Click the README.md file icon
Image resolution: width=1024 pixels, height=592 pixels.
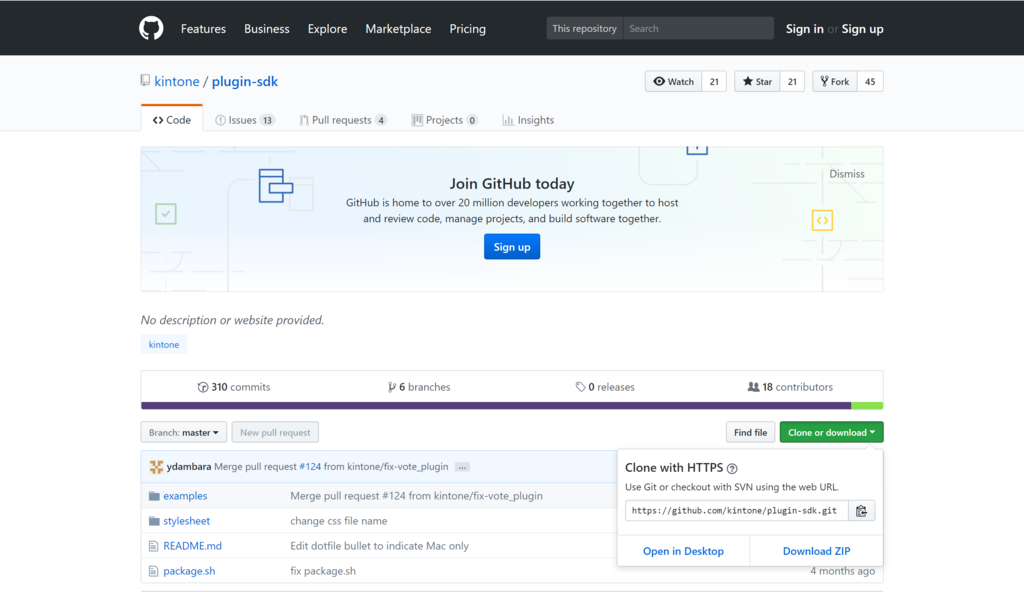click(x=153, y=546)
